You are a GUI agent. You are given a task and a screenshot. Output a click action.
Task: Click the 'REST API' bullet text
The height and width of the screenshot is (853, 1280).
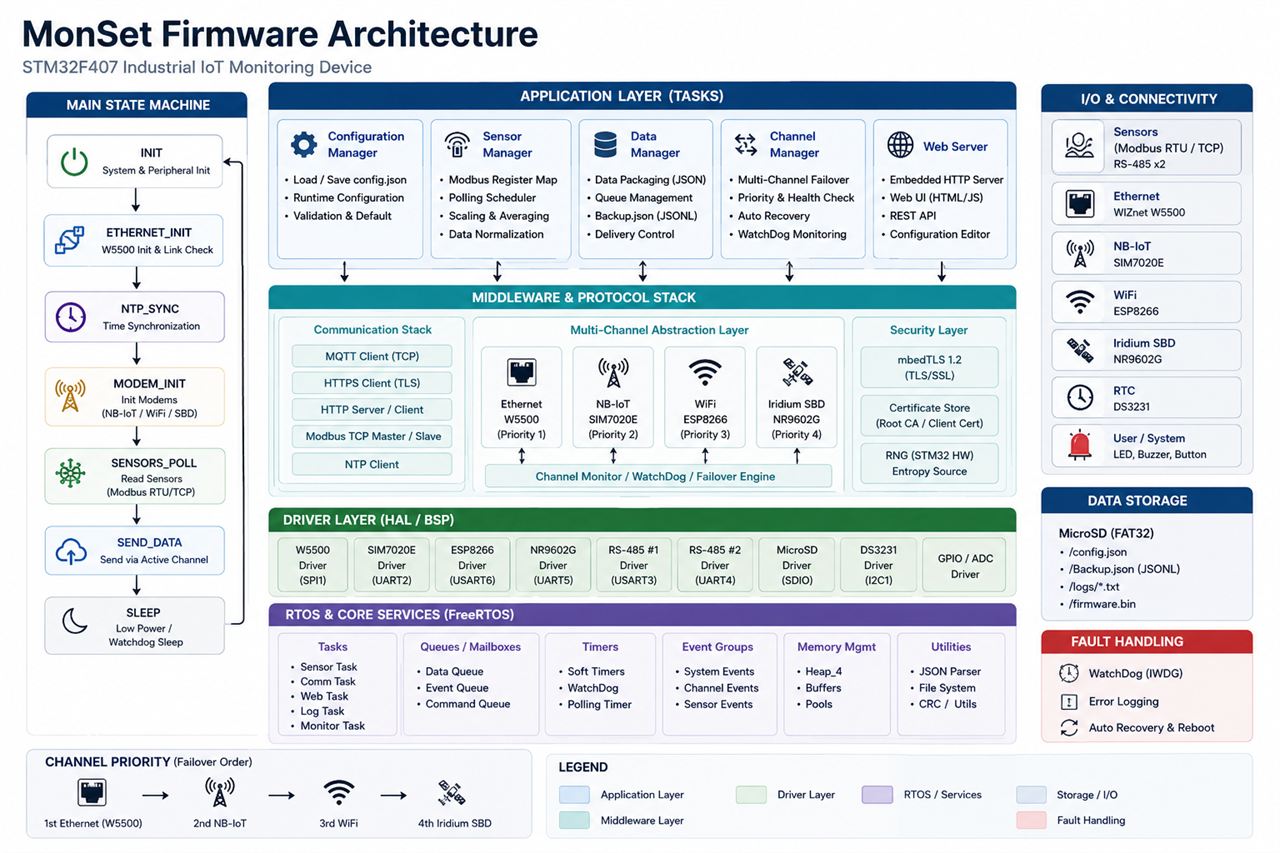(913, 216)
